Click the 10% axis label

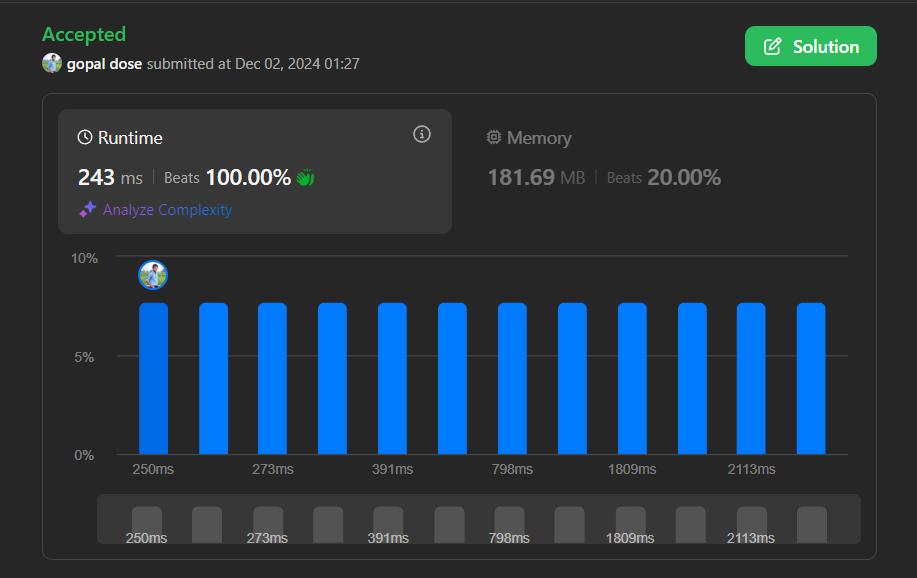[84, 258]
